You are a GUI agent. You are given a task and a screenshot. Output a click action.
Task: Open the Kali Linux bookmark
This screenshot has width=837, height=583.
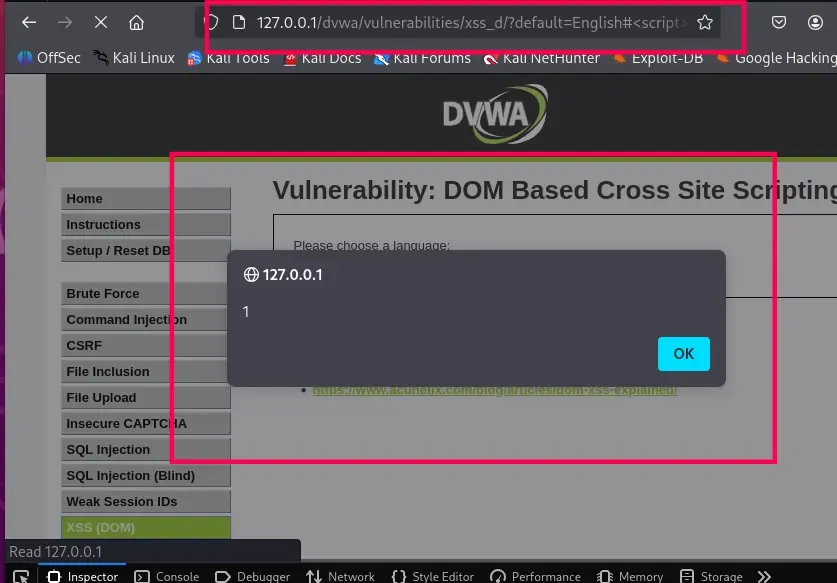pos(133,58)
